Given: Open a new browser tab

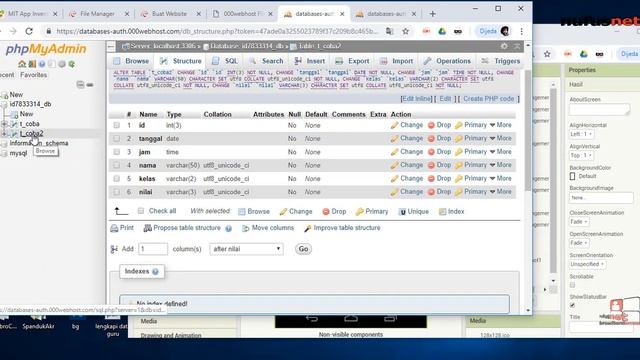Looking at the screenshot, I should [x=433, y=14].
